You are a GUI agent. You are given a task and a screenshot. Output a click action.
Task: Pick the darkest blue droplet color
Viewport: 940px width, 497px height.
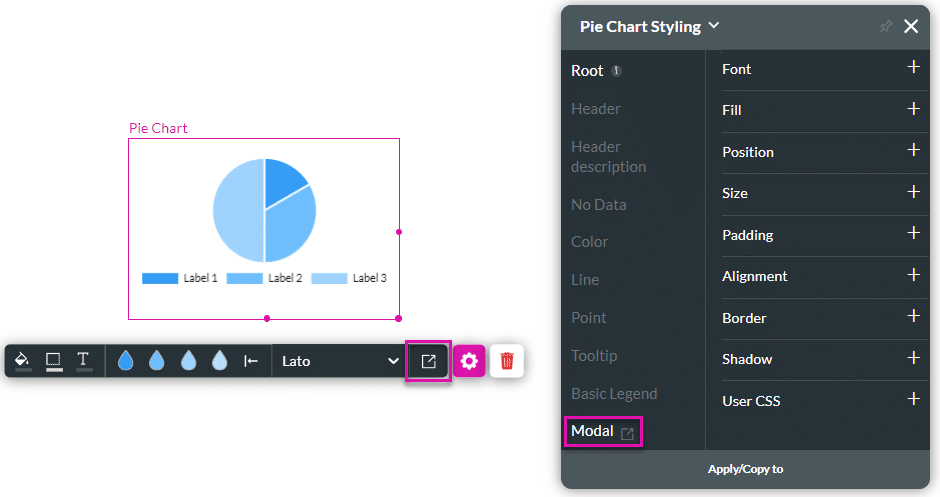click(x=125, y=361)
